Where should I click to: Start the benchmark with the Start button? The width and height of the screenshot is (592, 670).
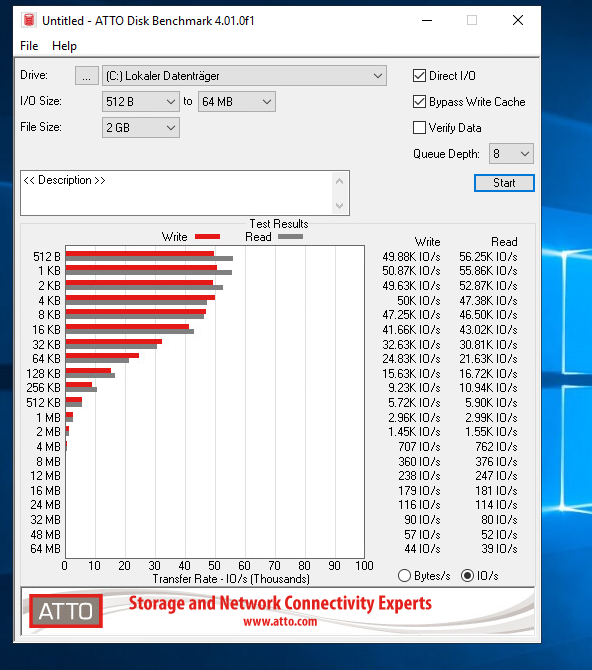504,183
